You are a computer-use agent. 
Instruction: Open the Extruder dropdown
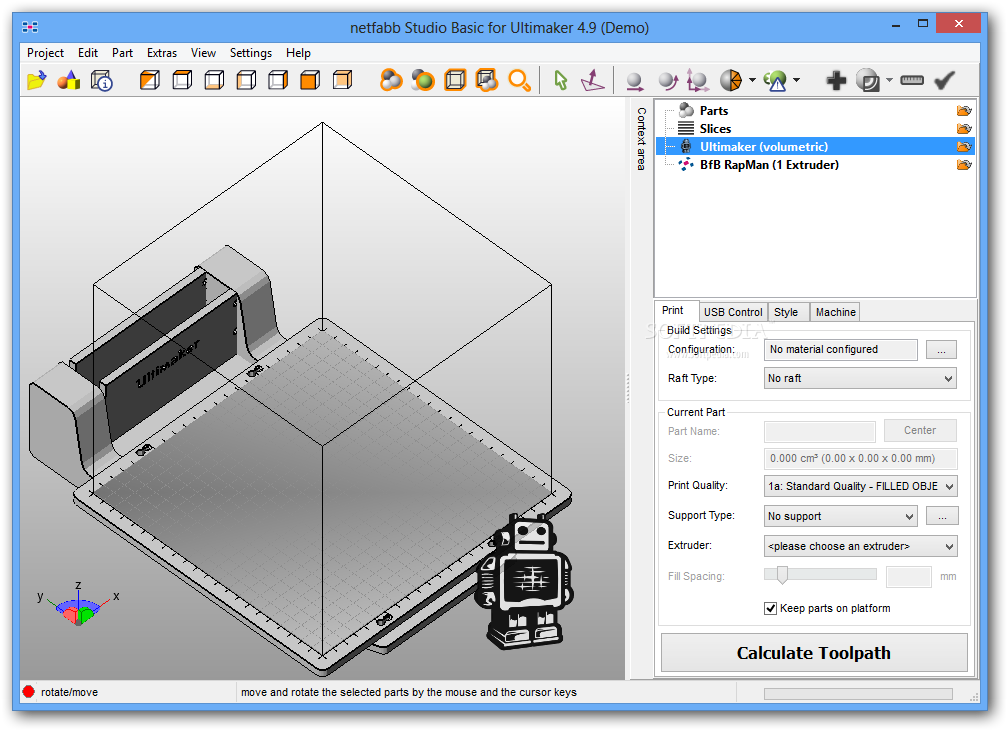coord(860,546)
